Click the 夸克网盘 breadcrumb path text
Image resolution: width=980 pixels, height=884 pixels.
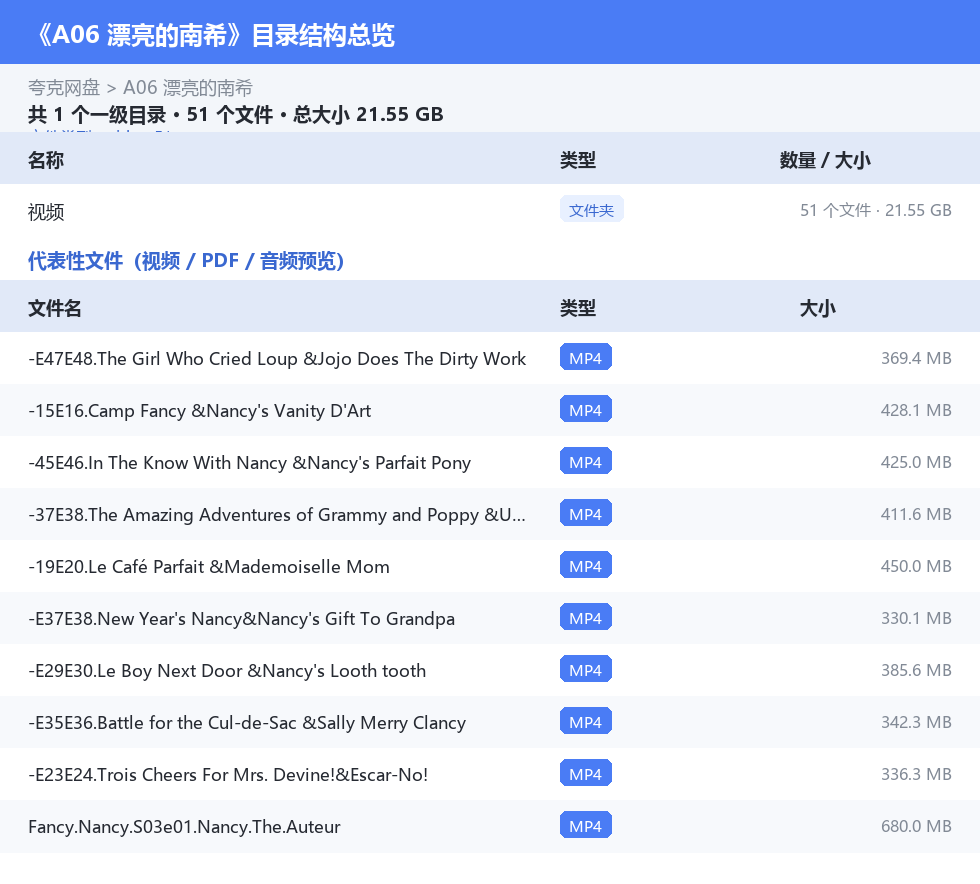141,88
